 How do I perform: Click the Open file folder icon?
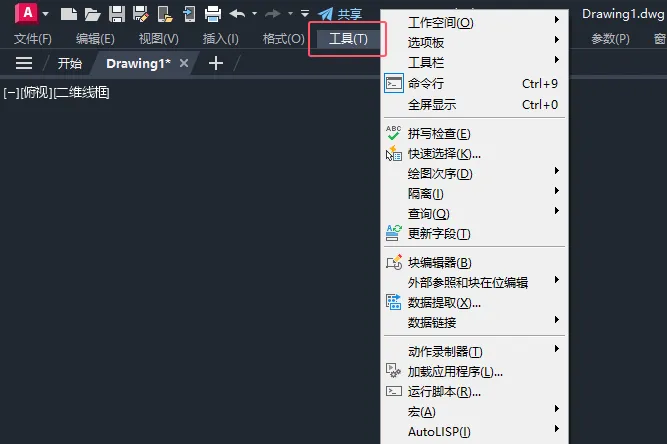click(x=92, y=14)
